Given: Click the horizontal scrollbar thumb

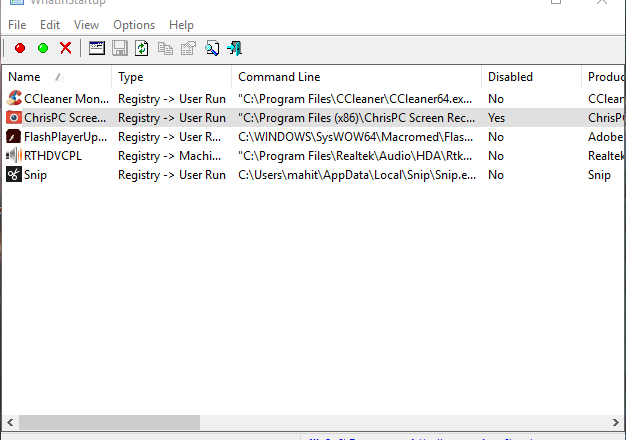Looking at the screenshot, I should [x=109, y=422].
